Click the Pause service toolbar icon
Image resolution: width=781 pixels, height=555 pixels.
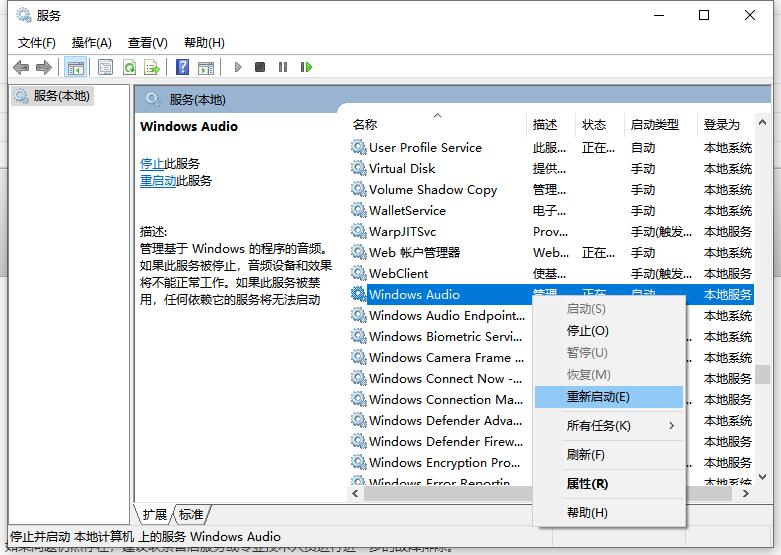coord(283,67)
